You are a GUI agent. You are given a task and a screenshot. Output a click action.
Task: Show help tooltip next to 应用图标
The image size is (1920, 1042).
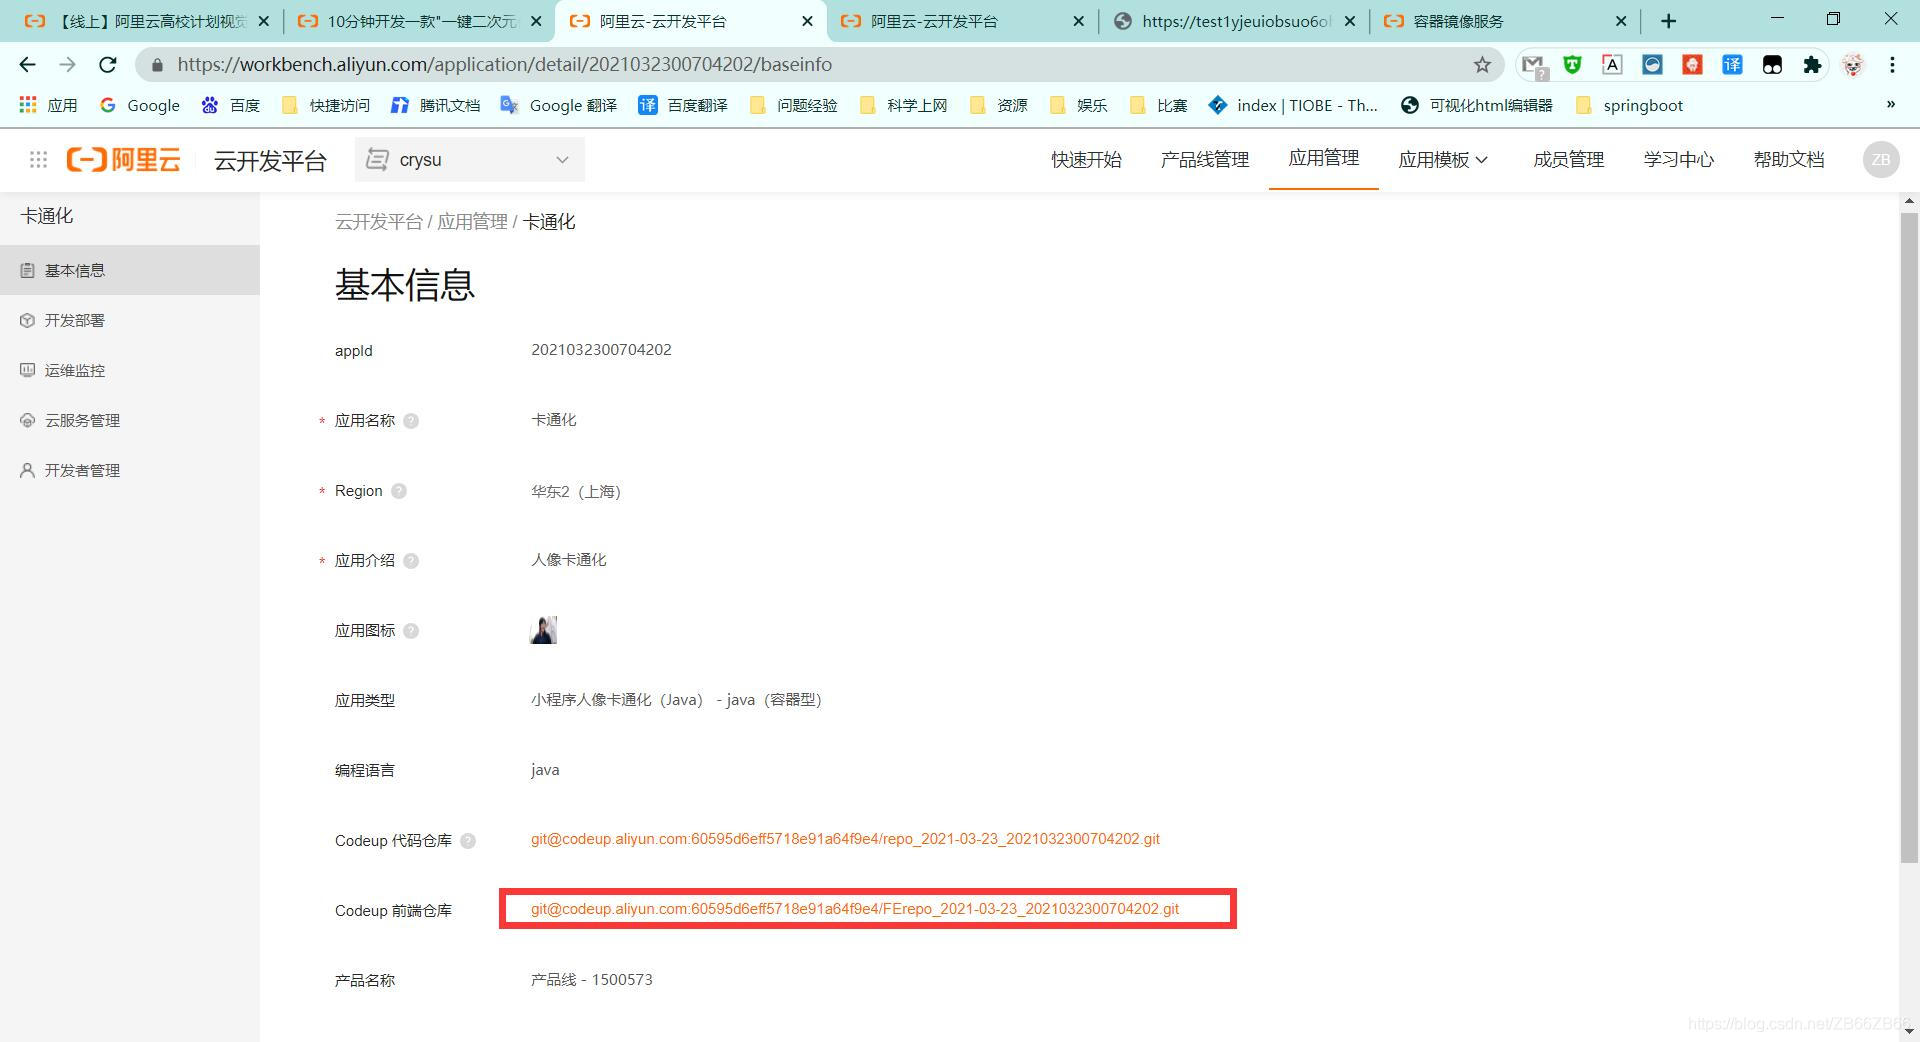411,631
